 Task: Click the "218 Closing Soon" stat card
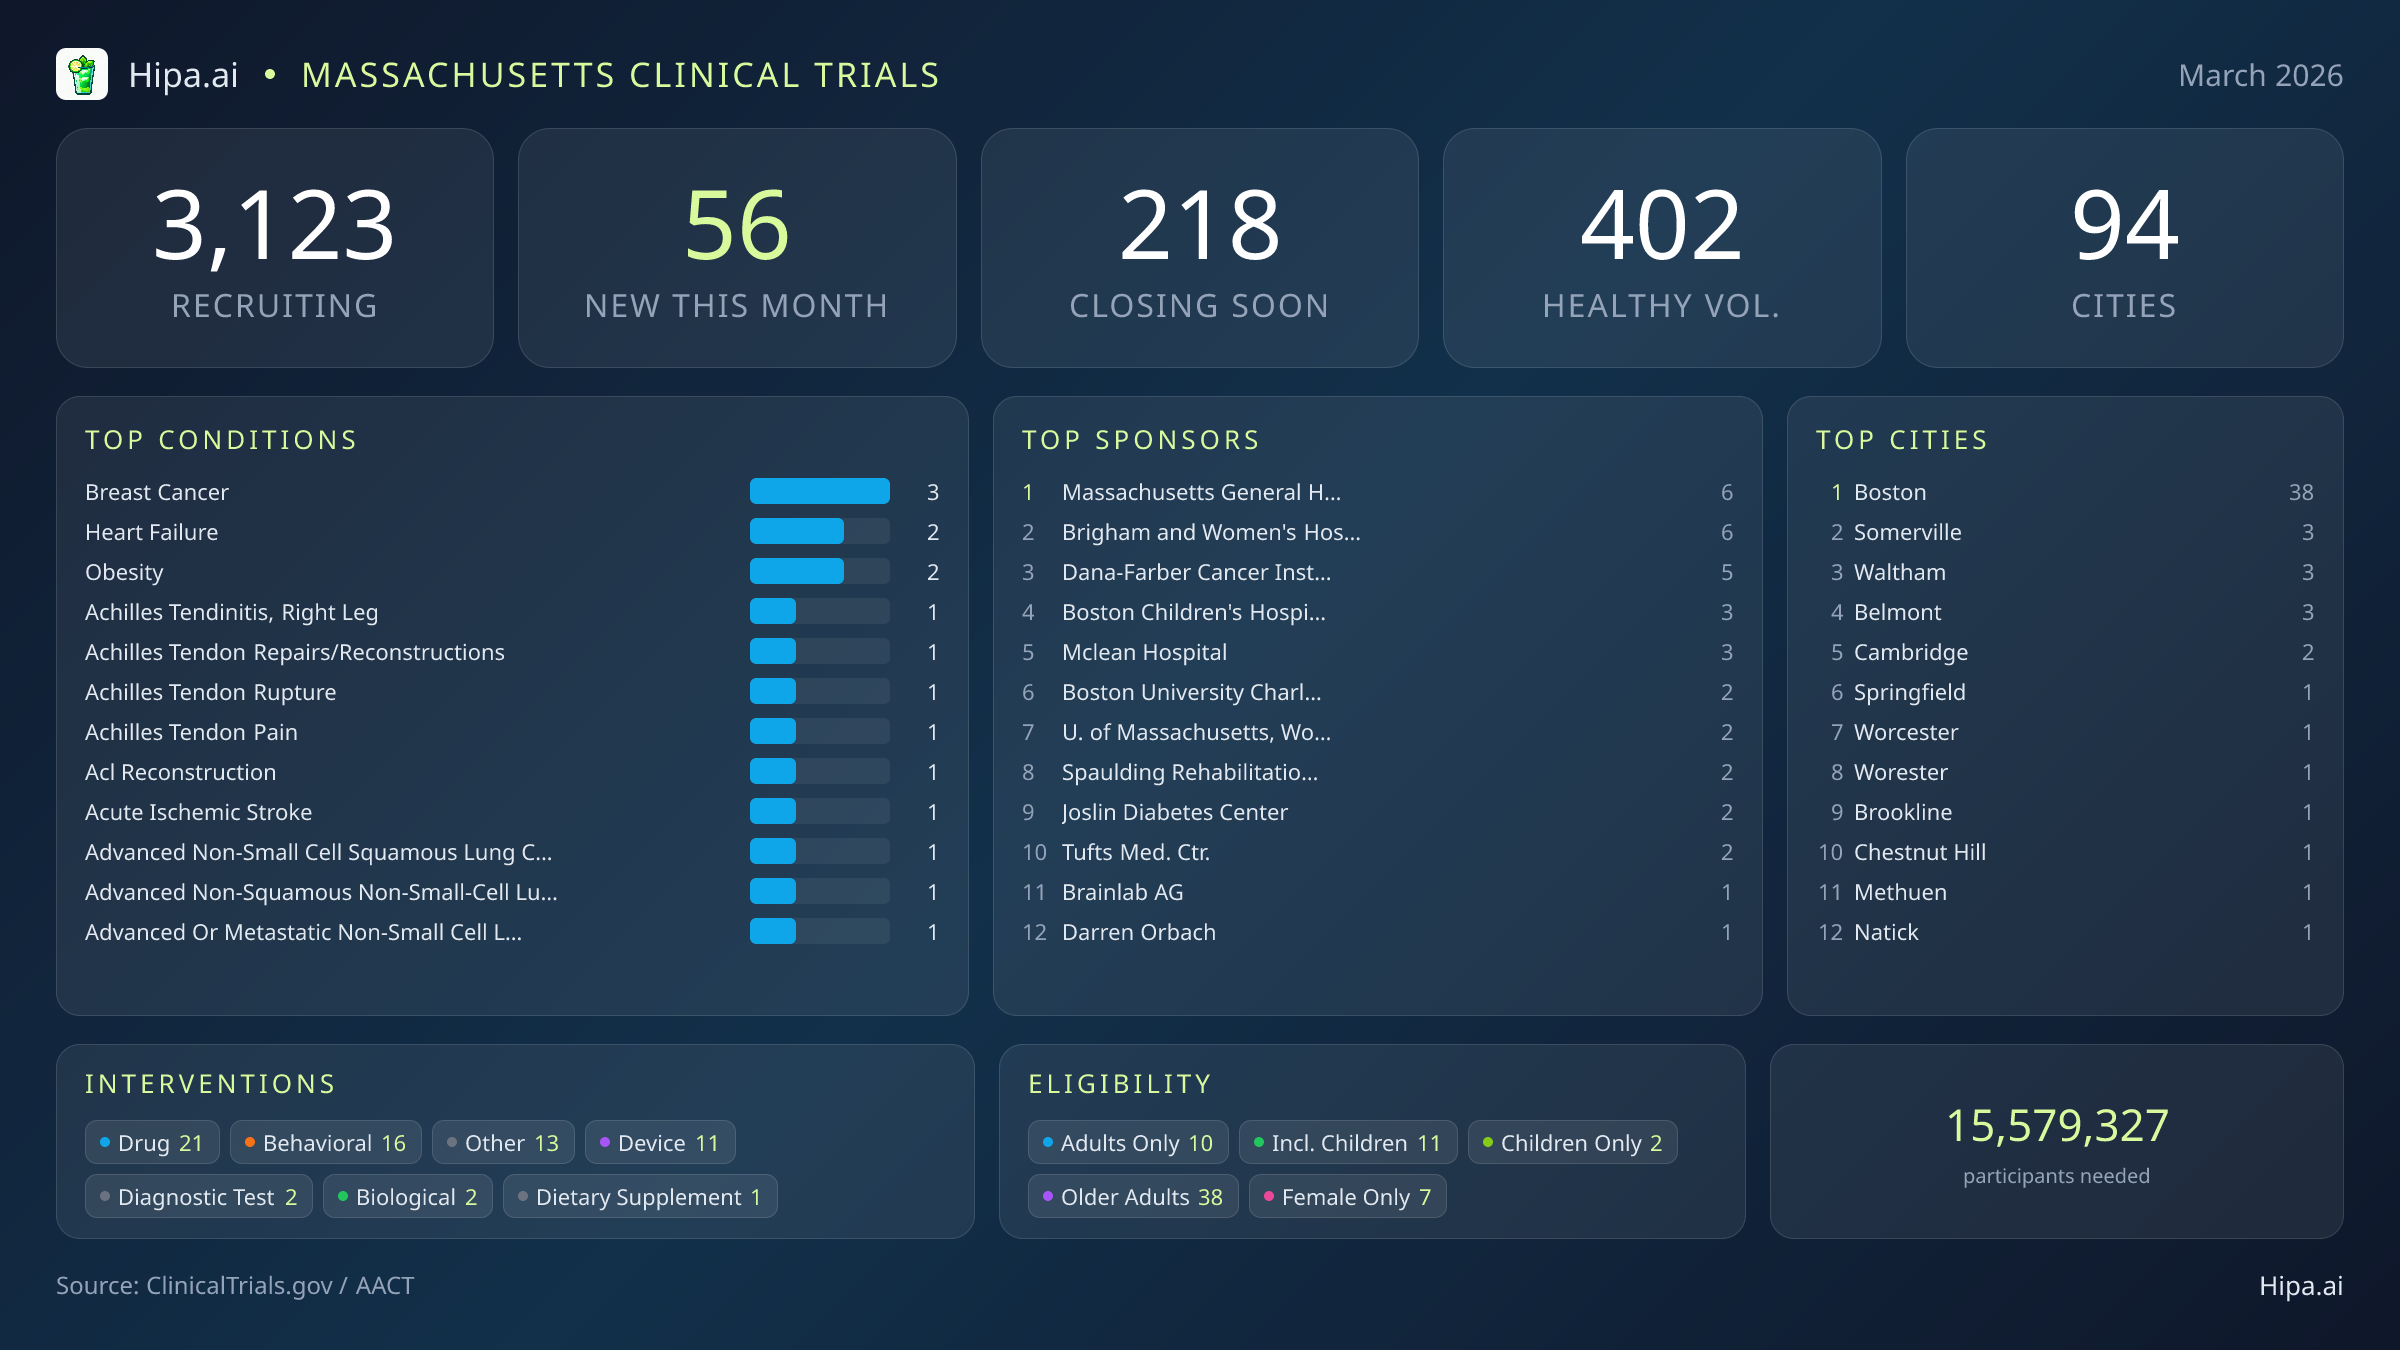pyautogui.click(x=1200, y=247)
